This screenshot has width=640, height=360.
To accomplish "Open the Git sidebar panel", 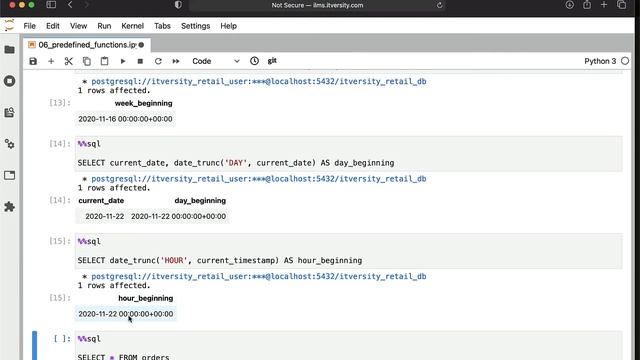I will tap(9, 112).
